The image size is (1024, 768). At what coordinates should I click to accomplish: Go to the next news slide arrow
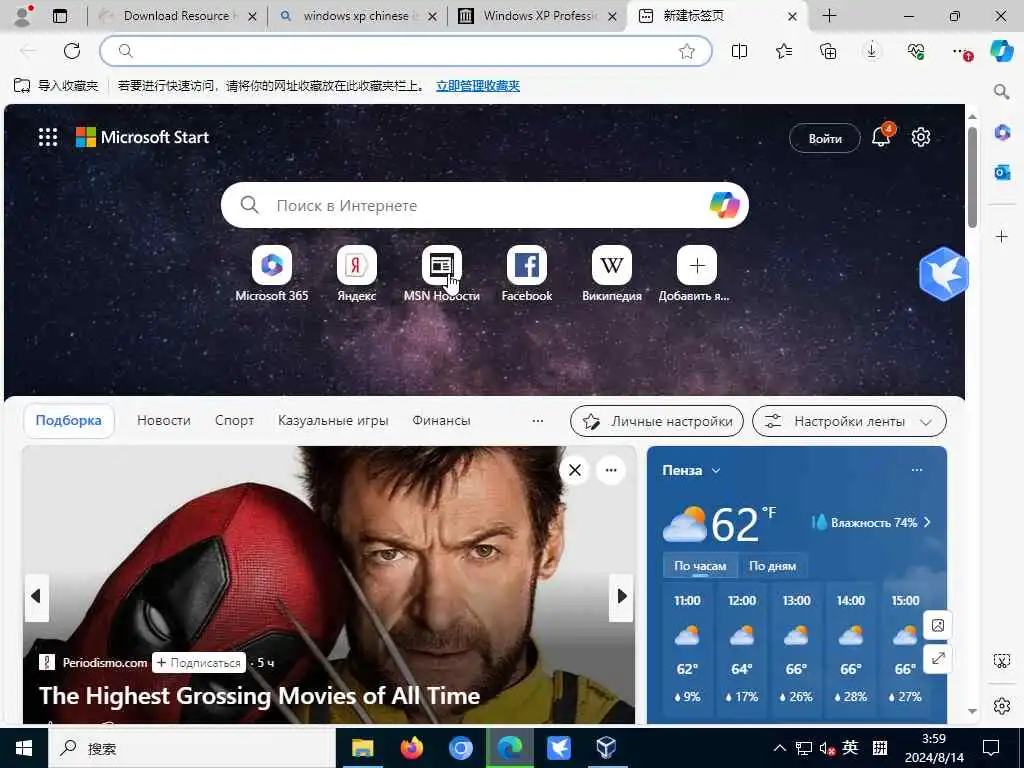point(621,596)
